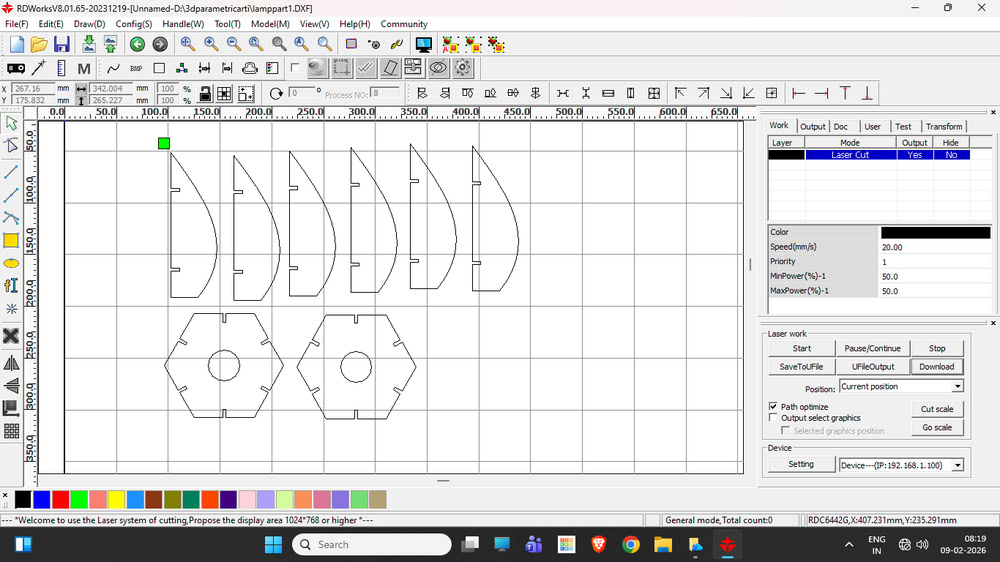Save file with blue floppy disk icon
This screenshot has height=562, width=1000.
coord(61,44)
